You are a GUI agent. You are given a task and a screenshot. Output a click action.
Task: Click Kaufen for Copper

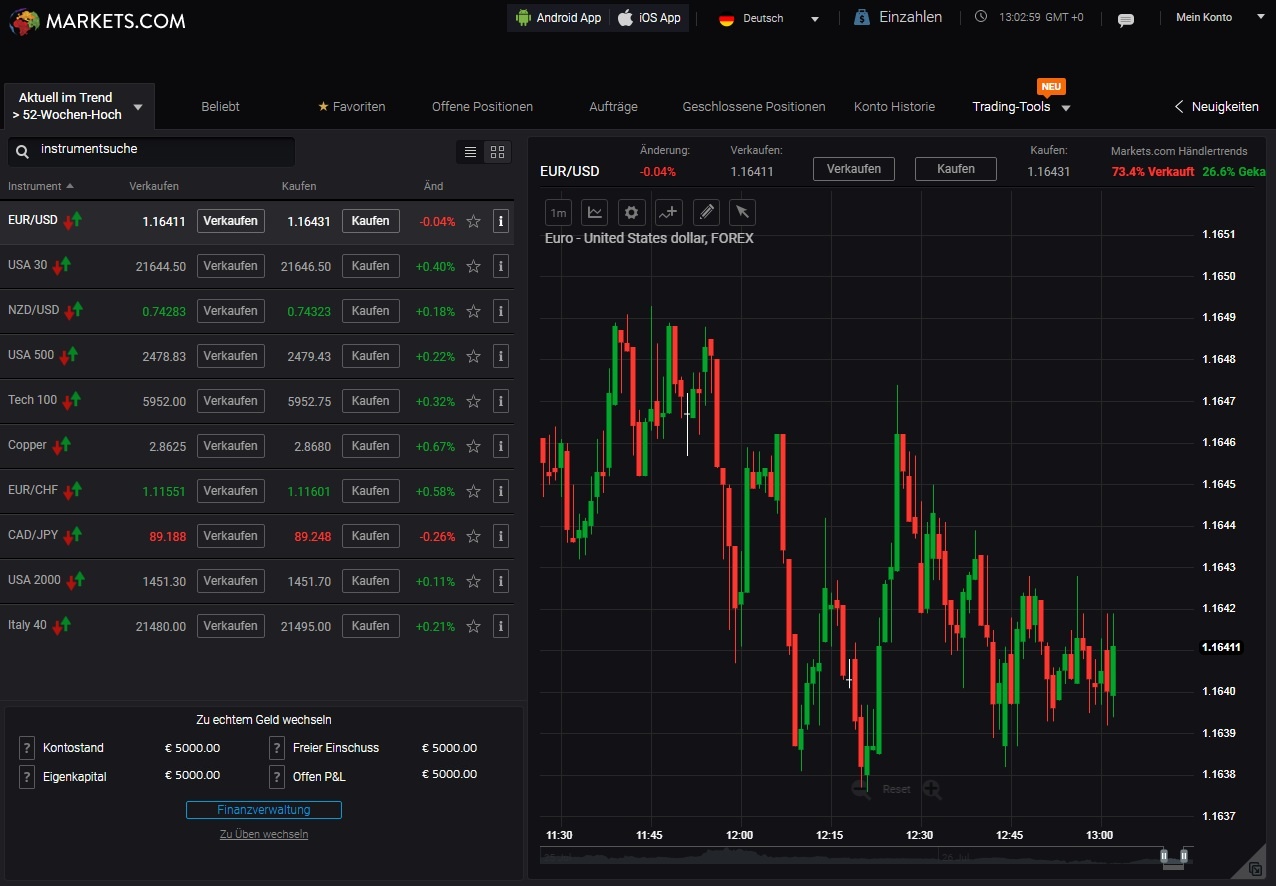(370, 446)
